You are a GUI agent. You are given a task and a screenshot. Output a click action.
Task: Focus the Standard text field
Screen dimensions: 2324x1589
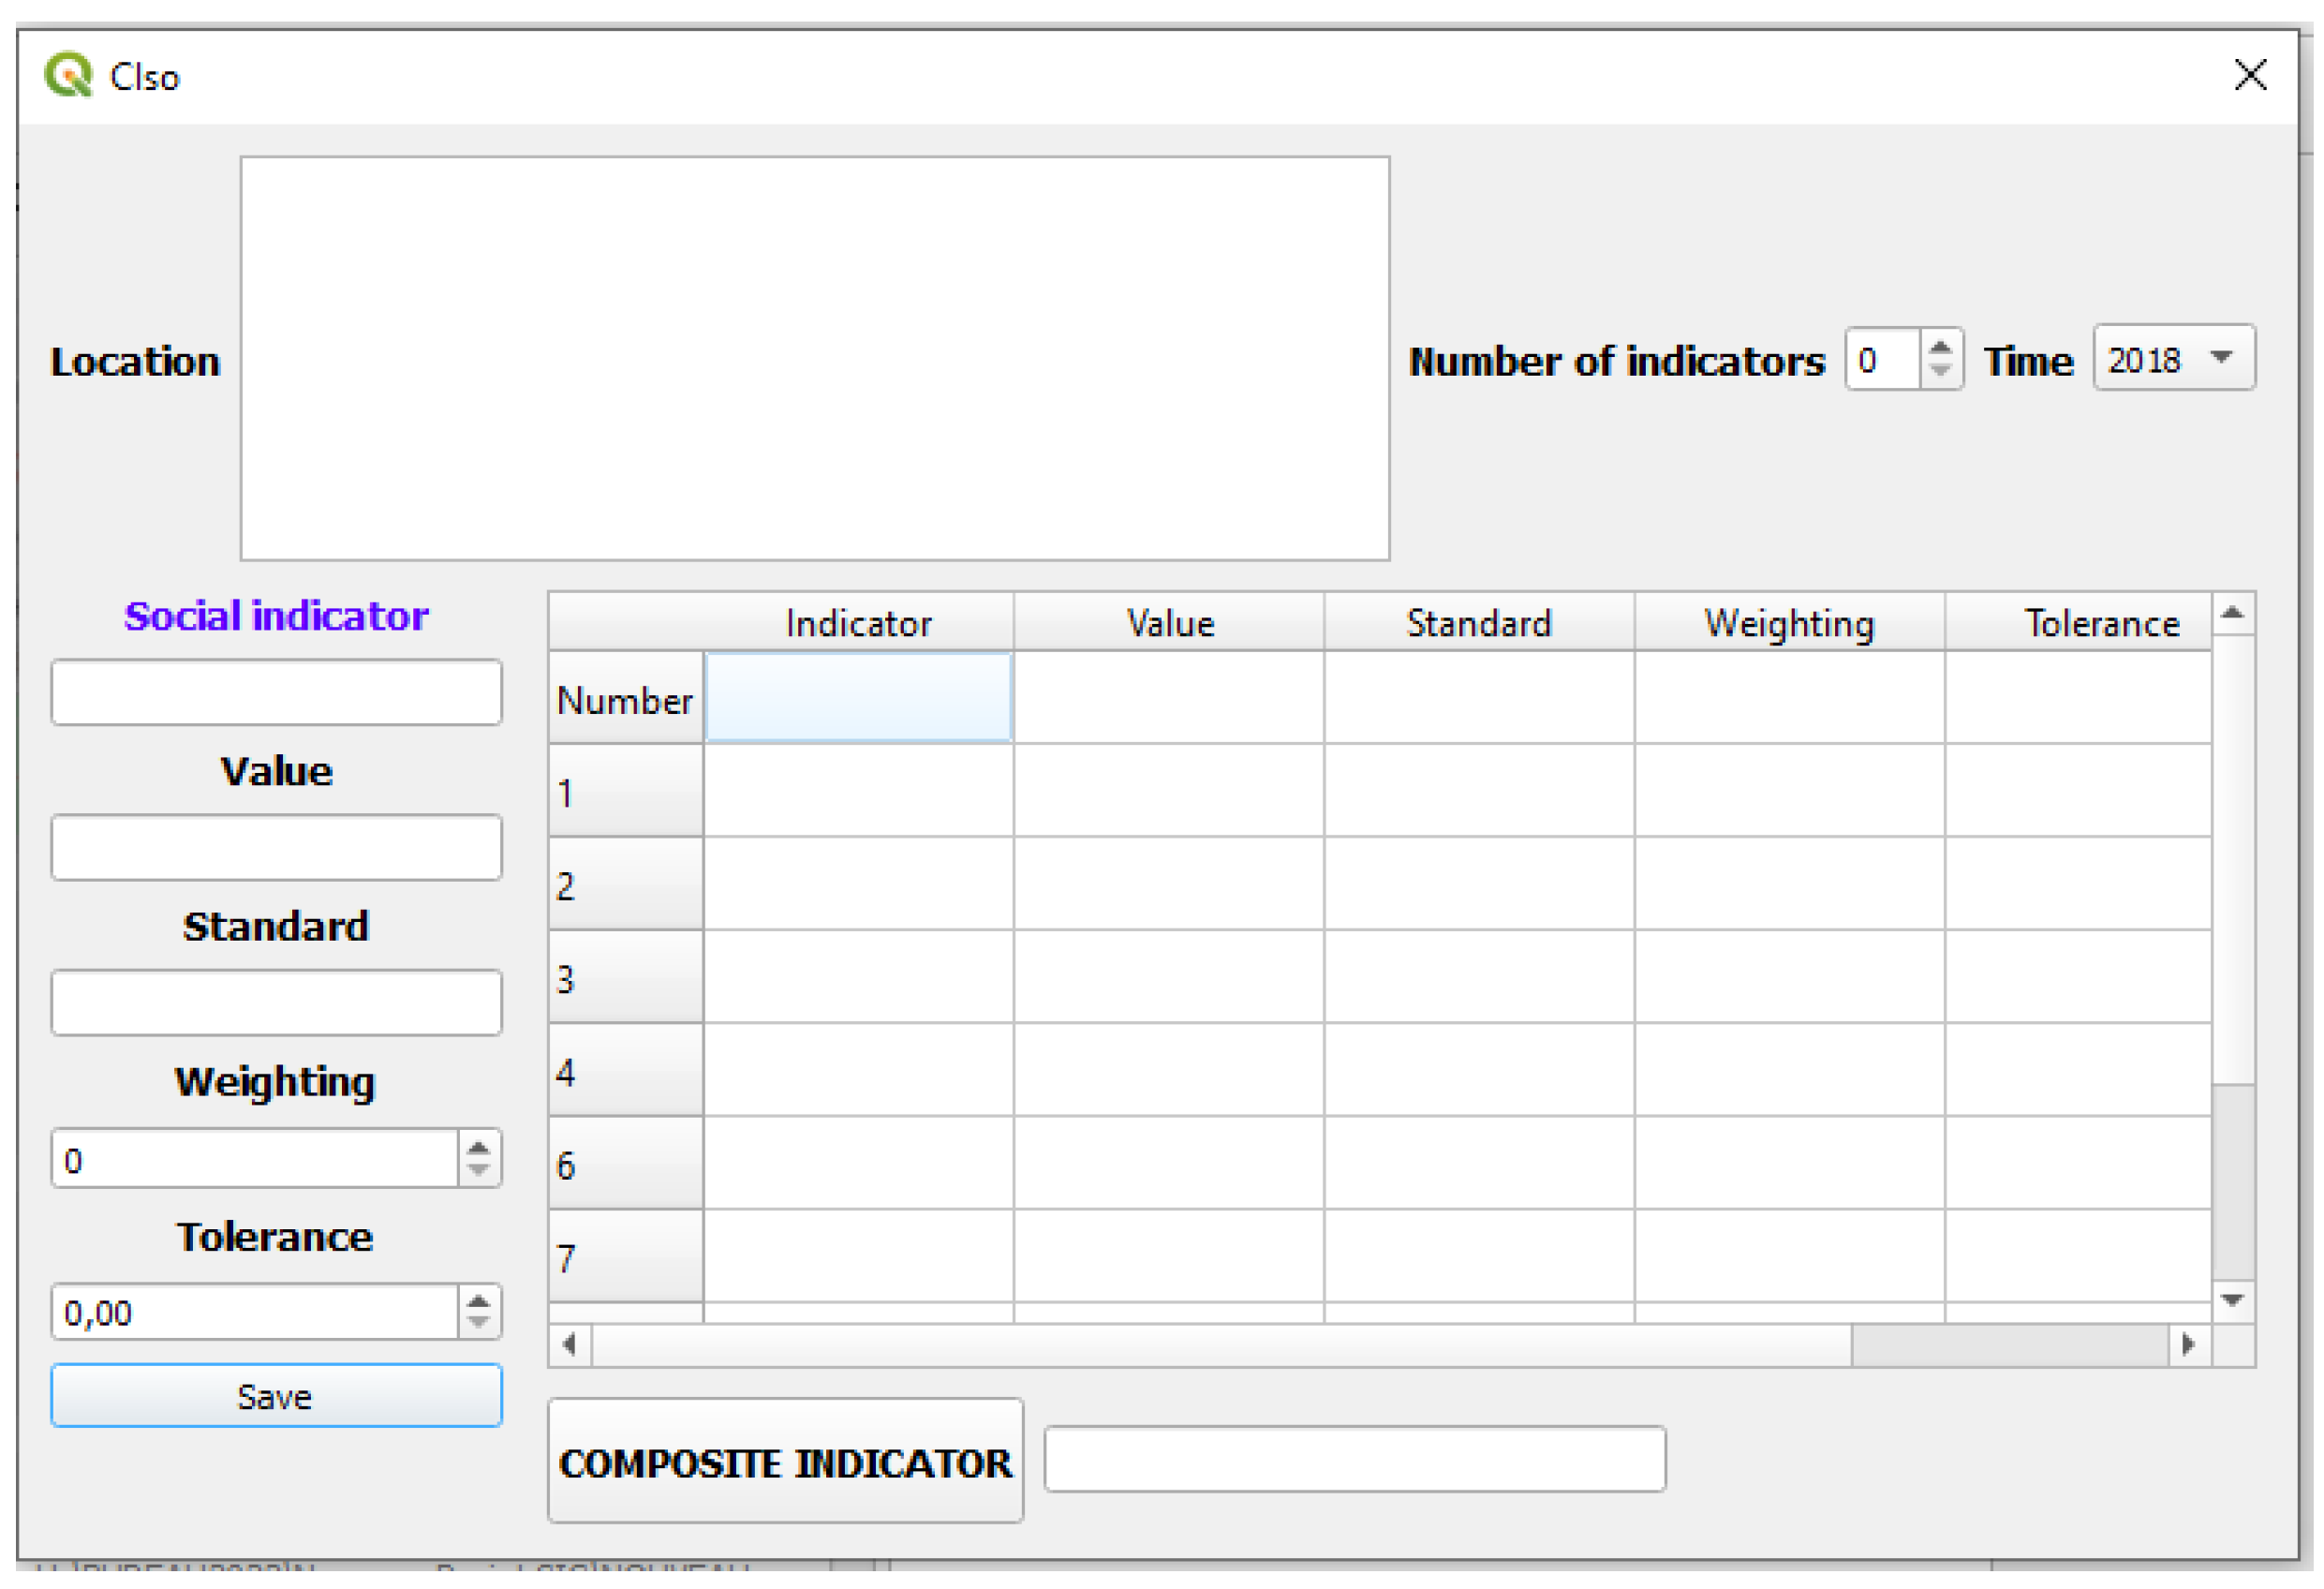[x=276, y=1002]
